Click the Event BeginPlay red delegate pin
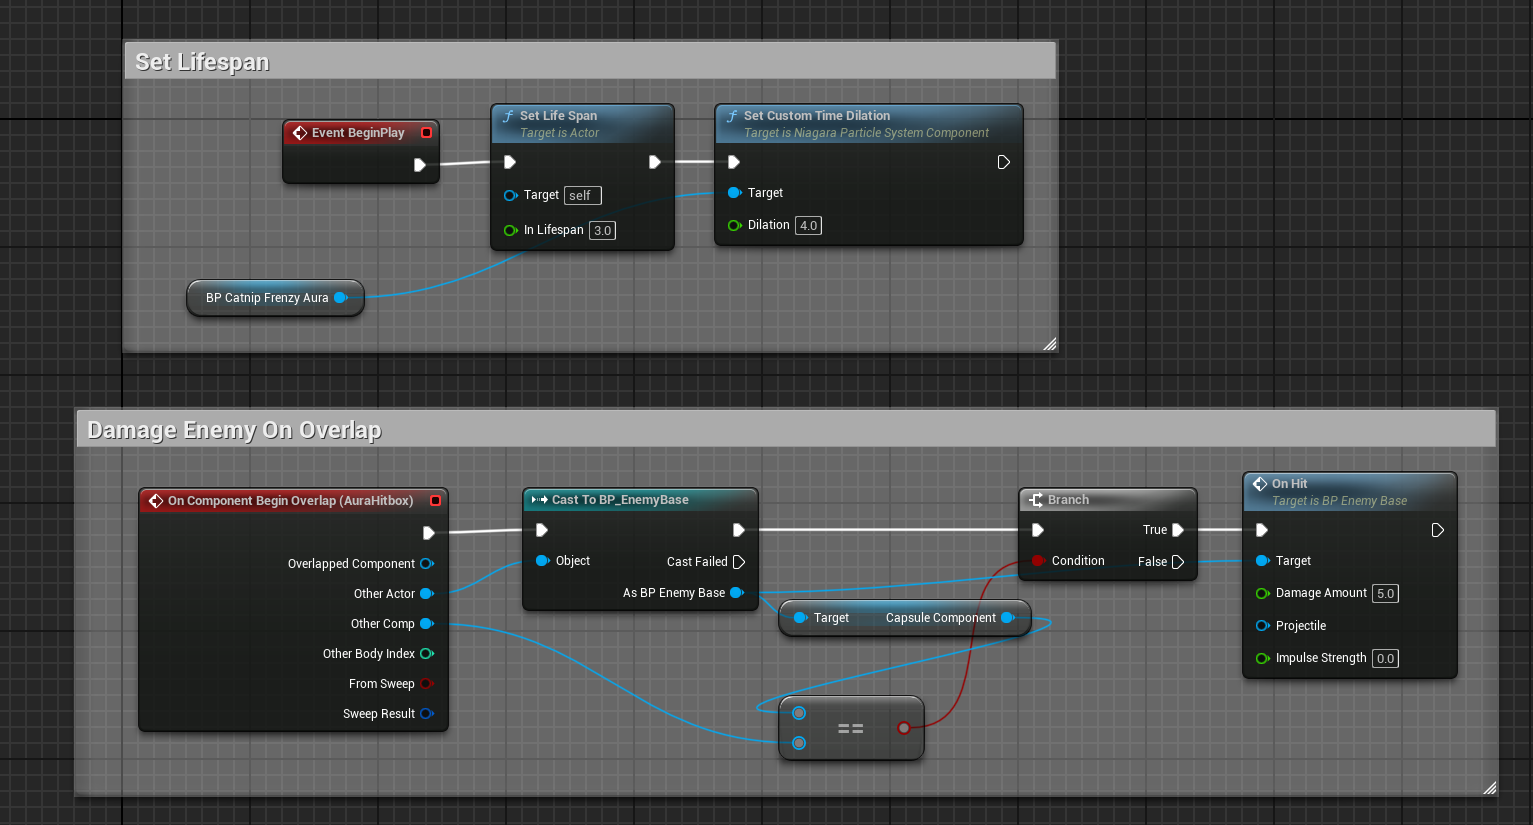This screenshot has width=1533, height=825. (427, 132)
